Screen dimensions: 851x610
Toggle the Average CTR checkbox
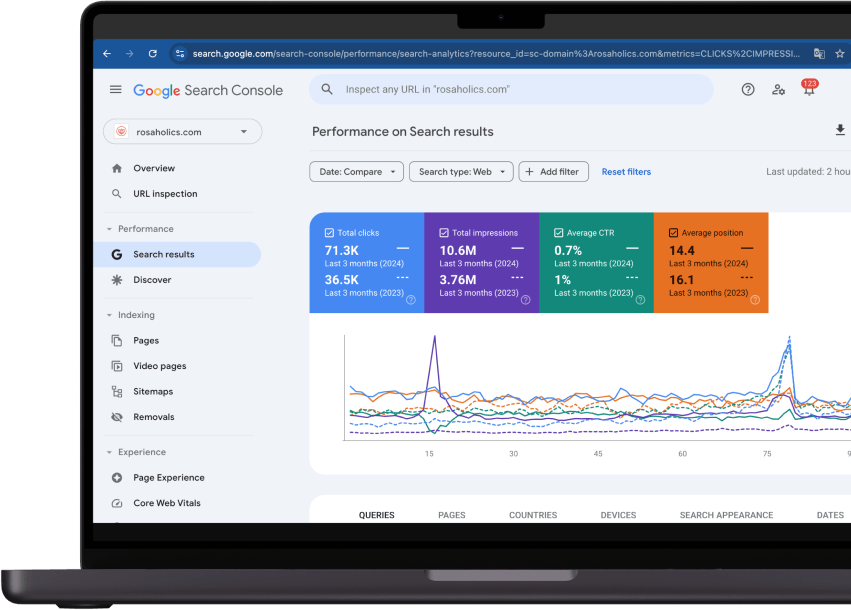558,233
